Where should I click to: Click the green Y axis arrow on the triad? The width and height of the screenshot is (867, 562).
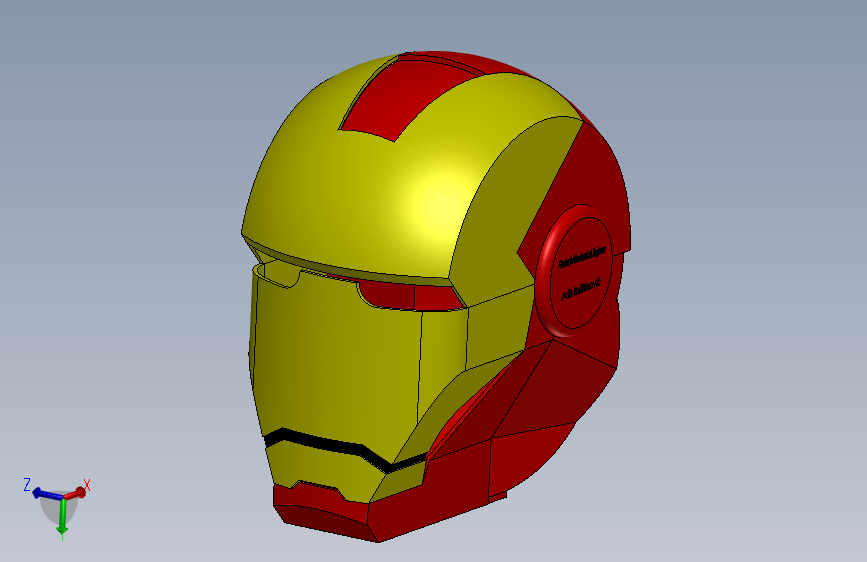(62, 516)
